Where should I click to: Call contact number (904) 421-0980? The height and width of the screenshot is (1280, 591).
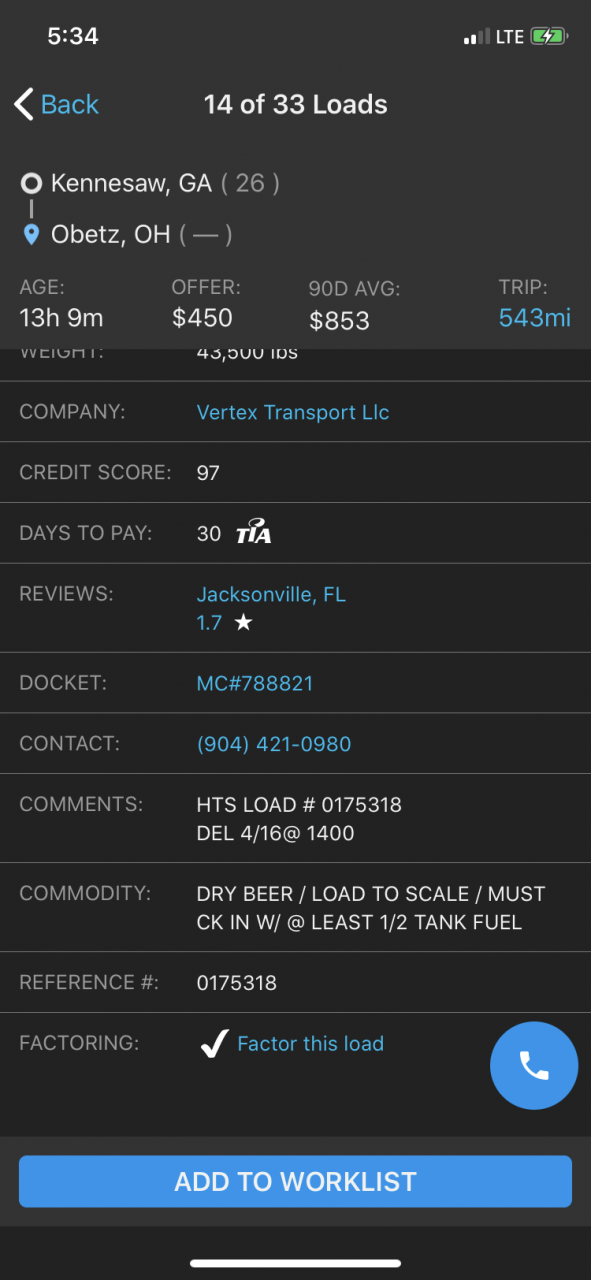pyautogui.click(x=274, y=744)
